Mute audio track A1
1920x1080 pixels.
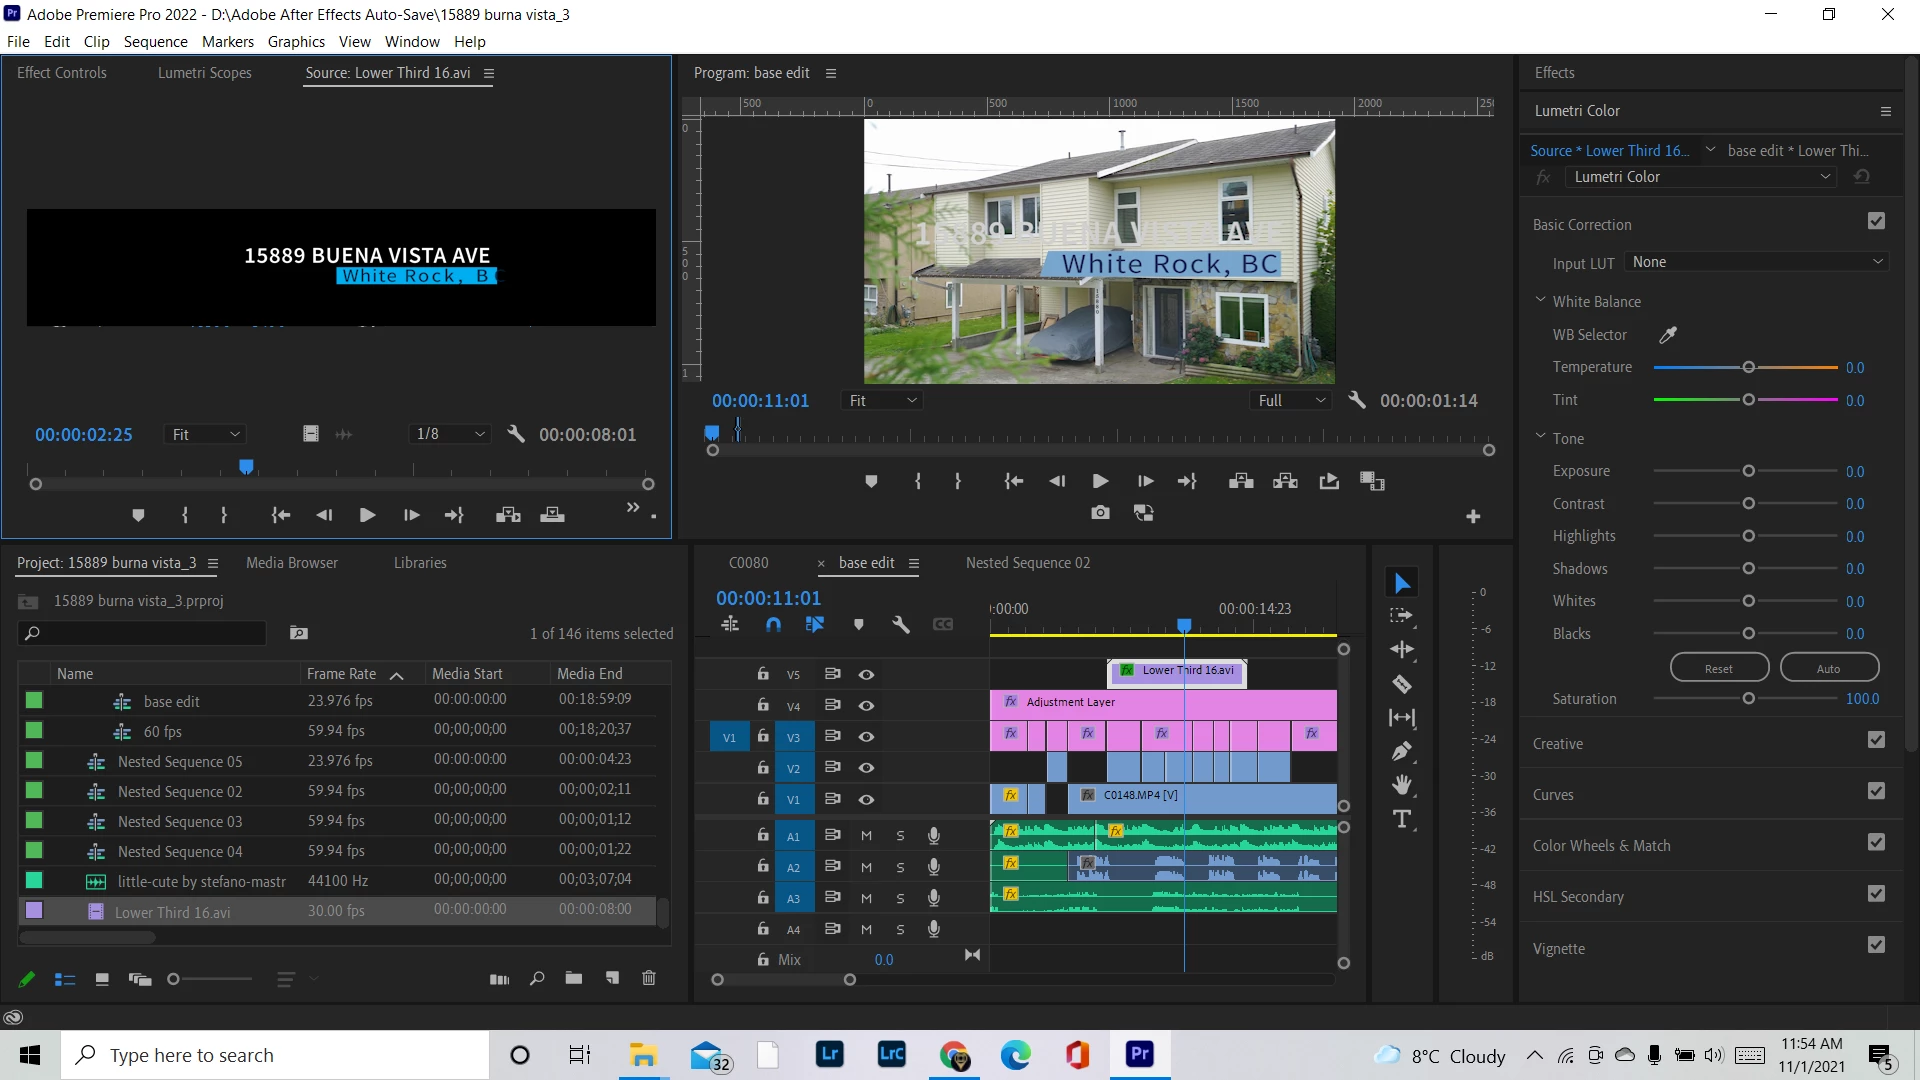(x=866, y=836)
